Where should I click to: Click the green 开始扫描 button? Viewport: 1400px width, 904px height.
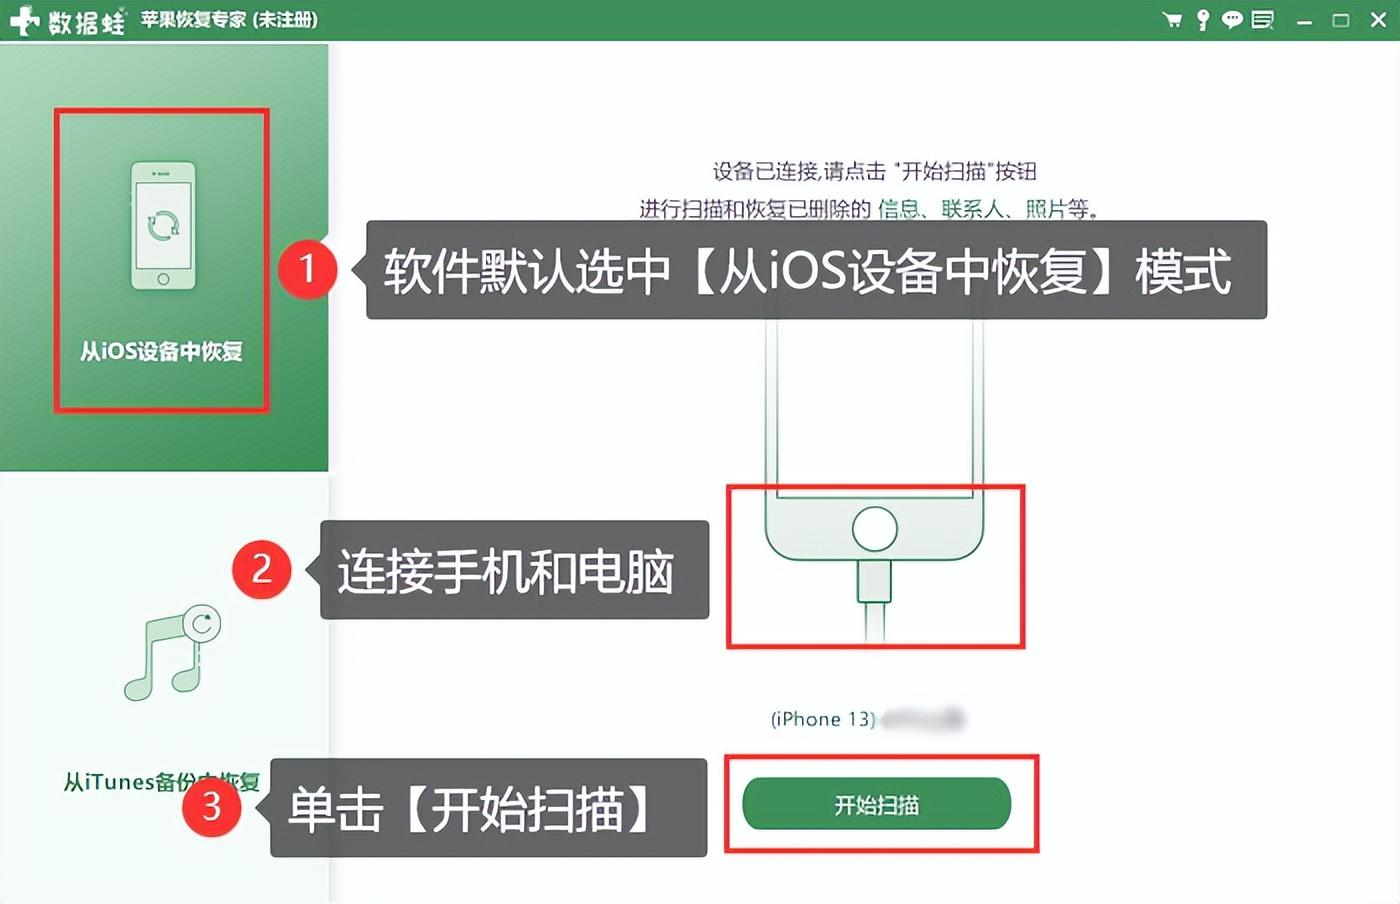point(876,804)
